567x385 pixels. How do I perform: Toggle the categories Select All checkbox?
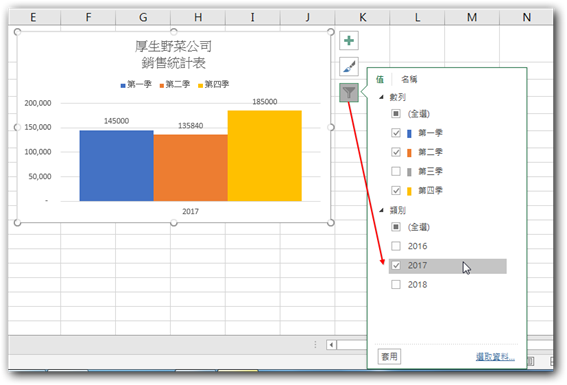pyautogui.click(x=396, y=227)
